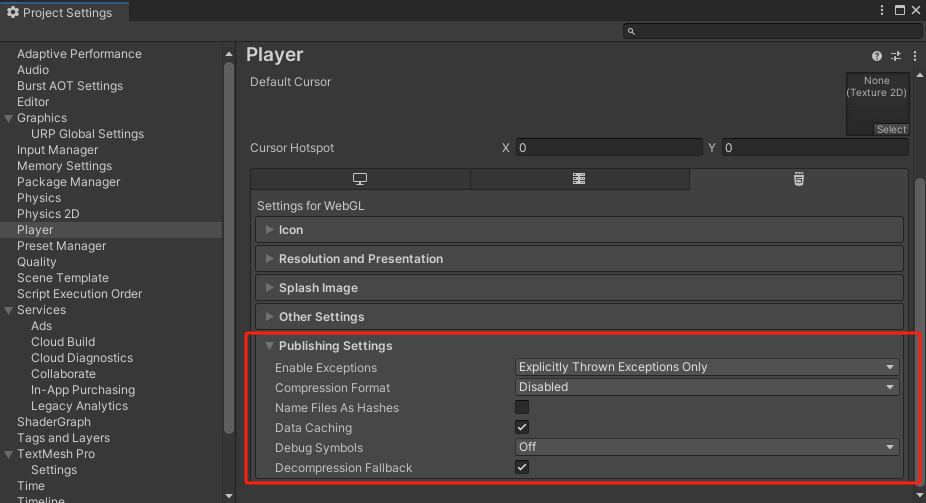The height and width of the screenshot is (503, 926).
Task: Open the window options three-dot menu
Action: tap(882, 10)
